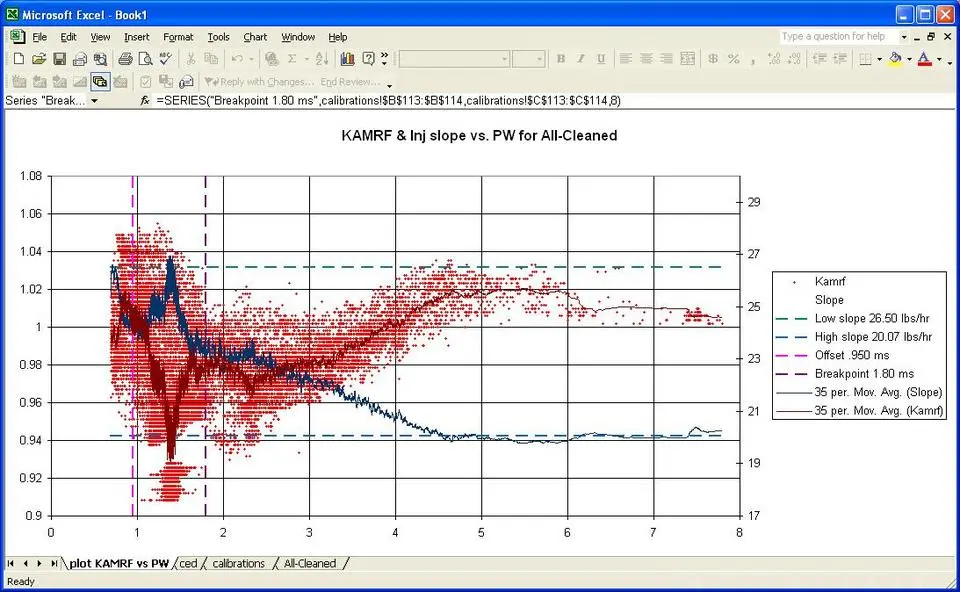This screenshot has height=592, width=960.
Task: Launch the Chart Wizard
Action: click(x=348, y=59)
